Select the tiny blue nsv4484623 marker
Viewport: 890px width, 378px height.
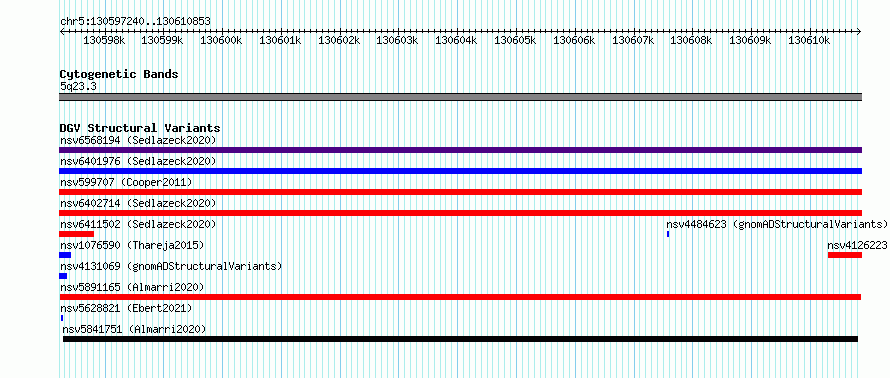[668, 234]
